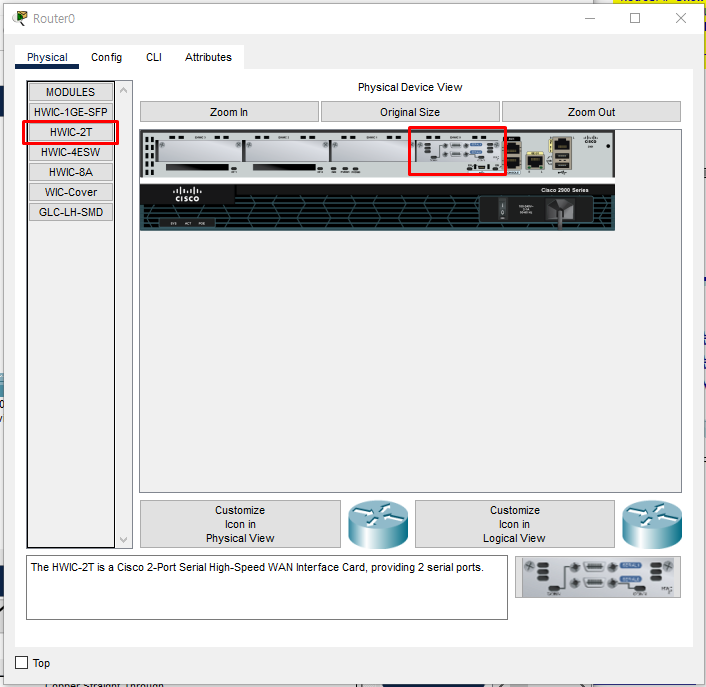This screenshot has width=706, height=687.
Task: Open Customize Icon in Logical View
Action: (515, 524)
